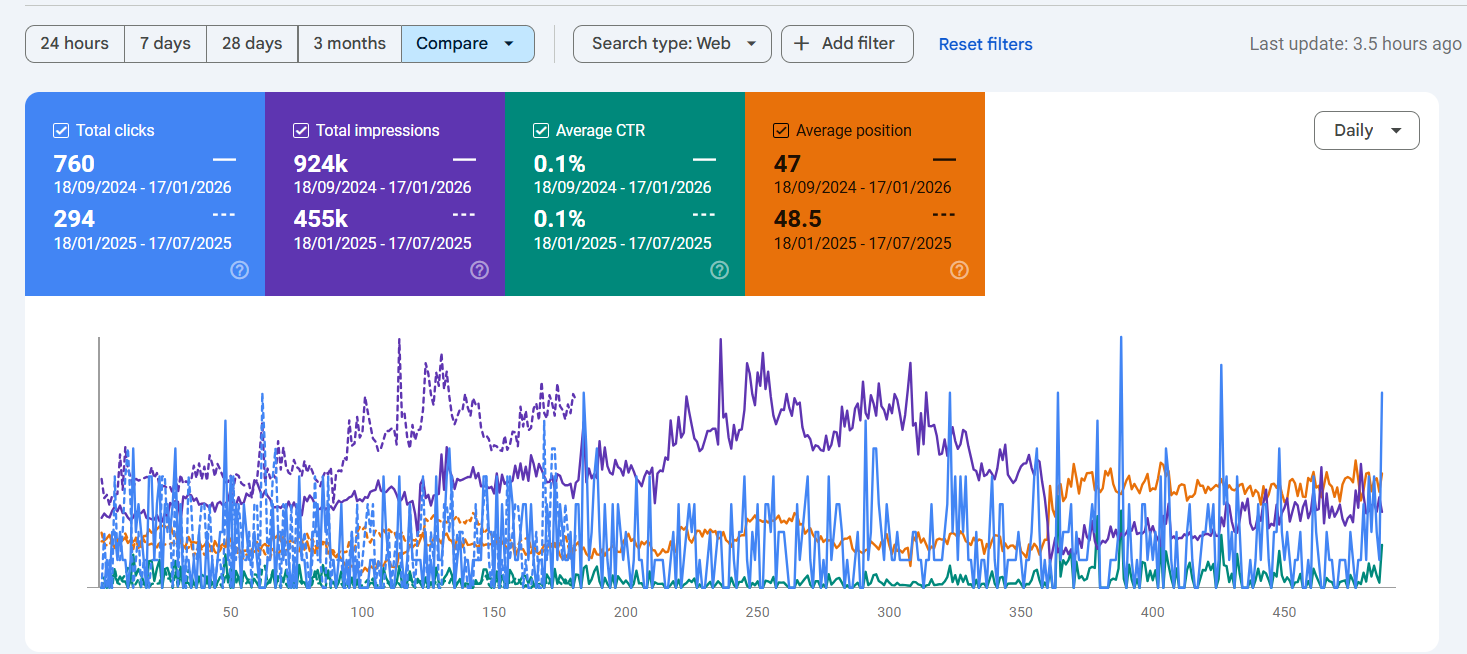
Task: Click the Add filter button
Action: click(847, 43)
